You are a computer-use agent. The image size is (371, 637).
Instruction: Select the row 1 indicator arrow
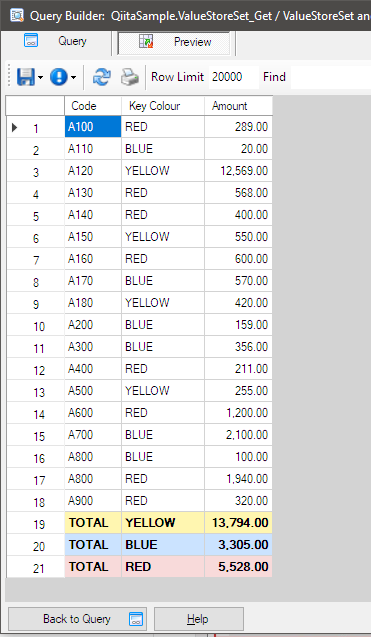(15, 128)
